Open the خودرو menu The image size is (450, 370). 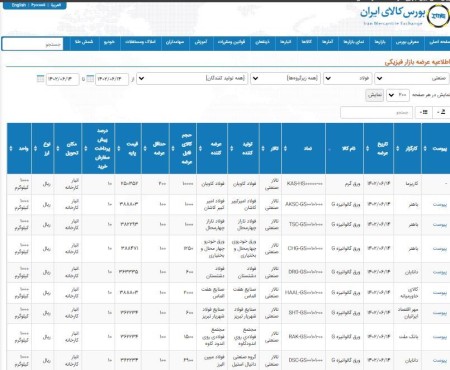pyautogui.click(x=109, y=42)
